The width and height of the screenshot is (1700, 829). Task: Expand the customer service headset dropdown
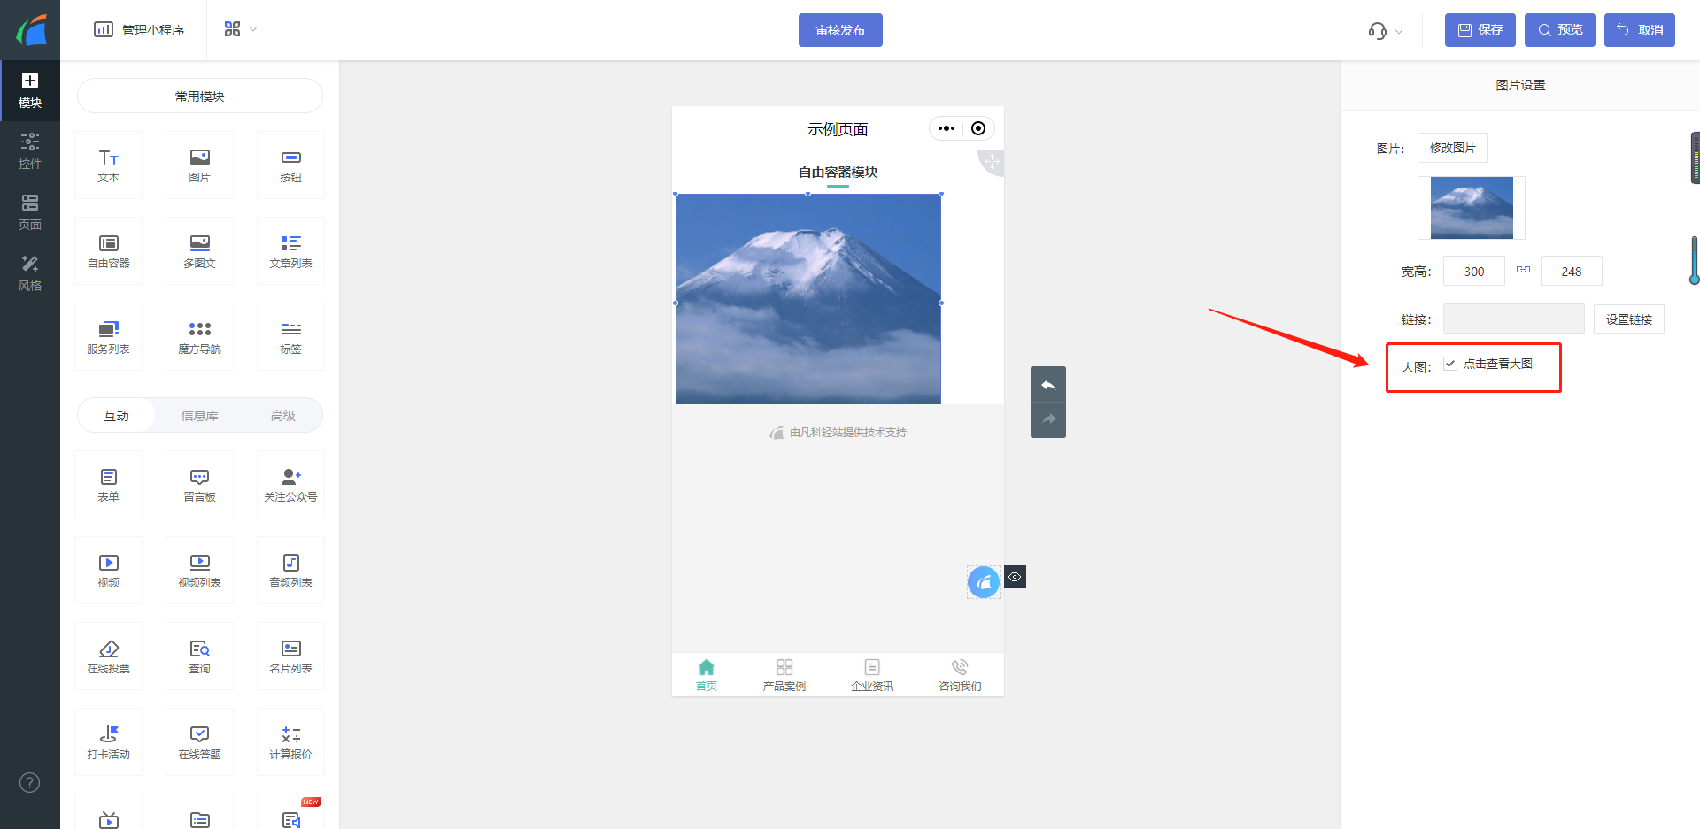1385,31
